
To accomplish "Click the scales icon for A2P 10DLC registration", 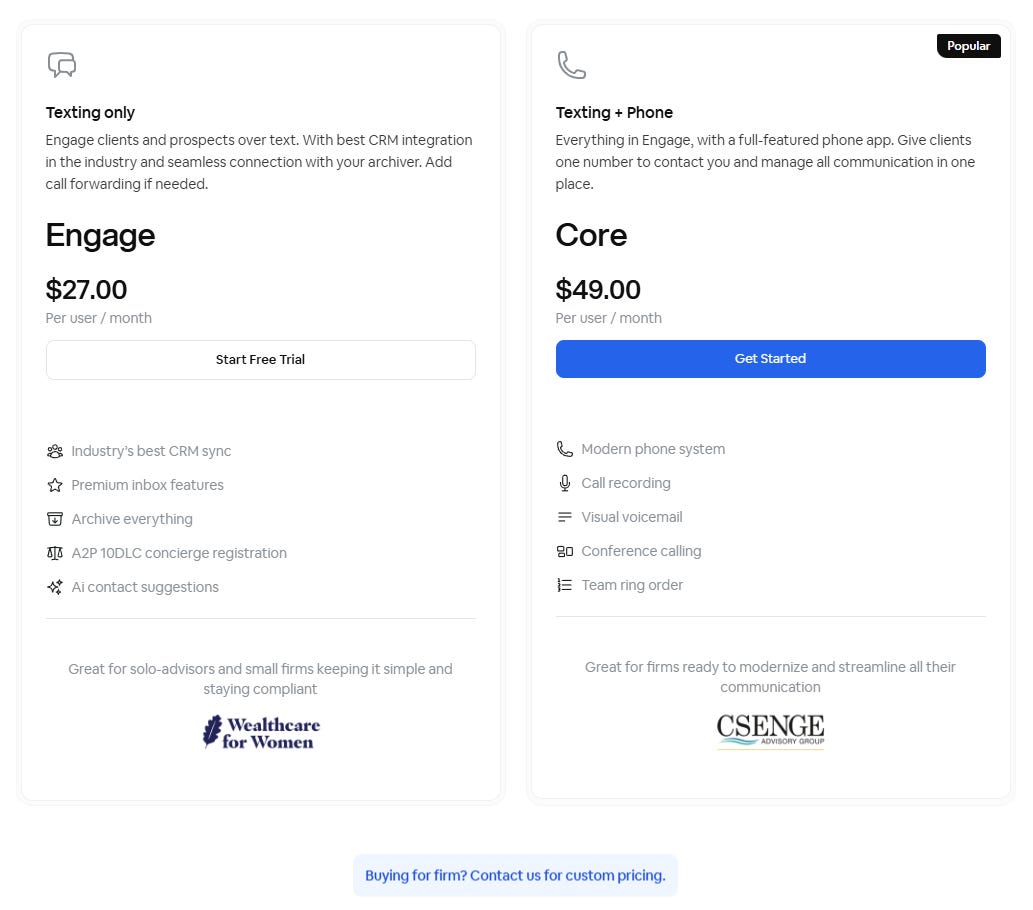I will [55, 553].
